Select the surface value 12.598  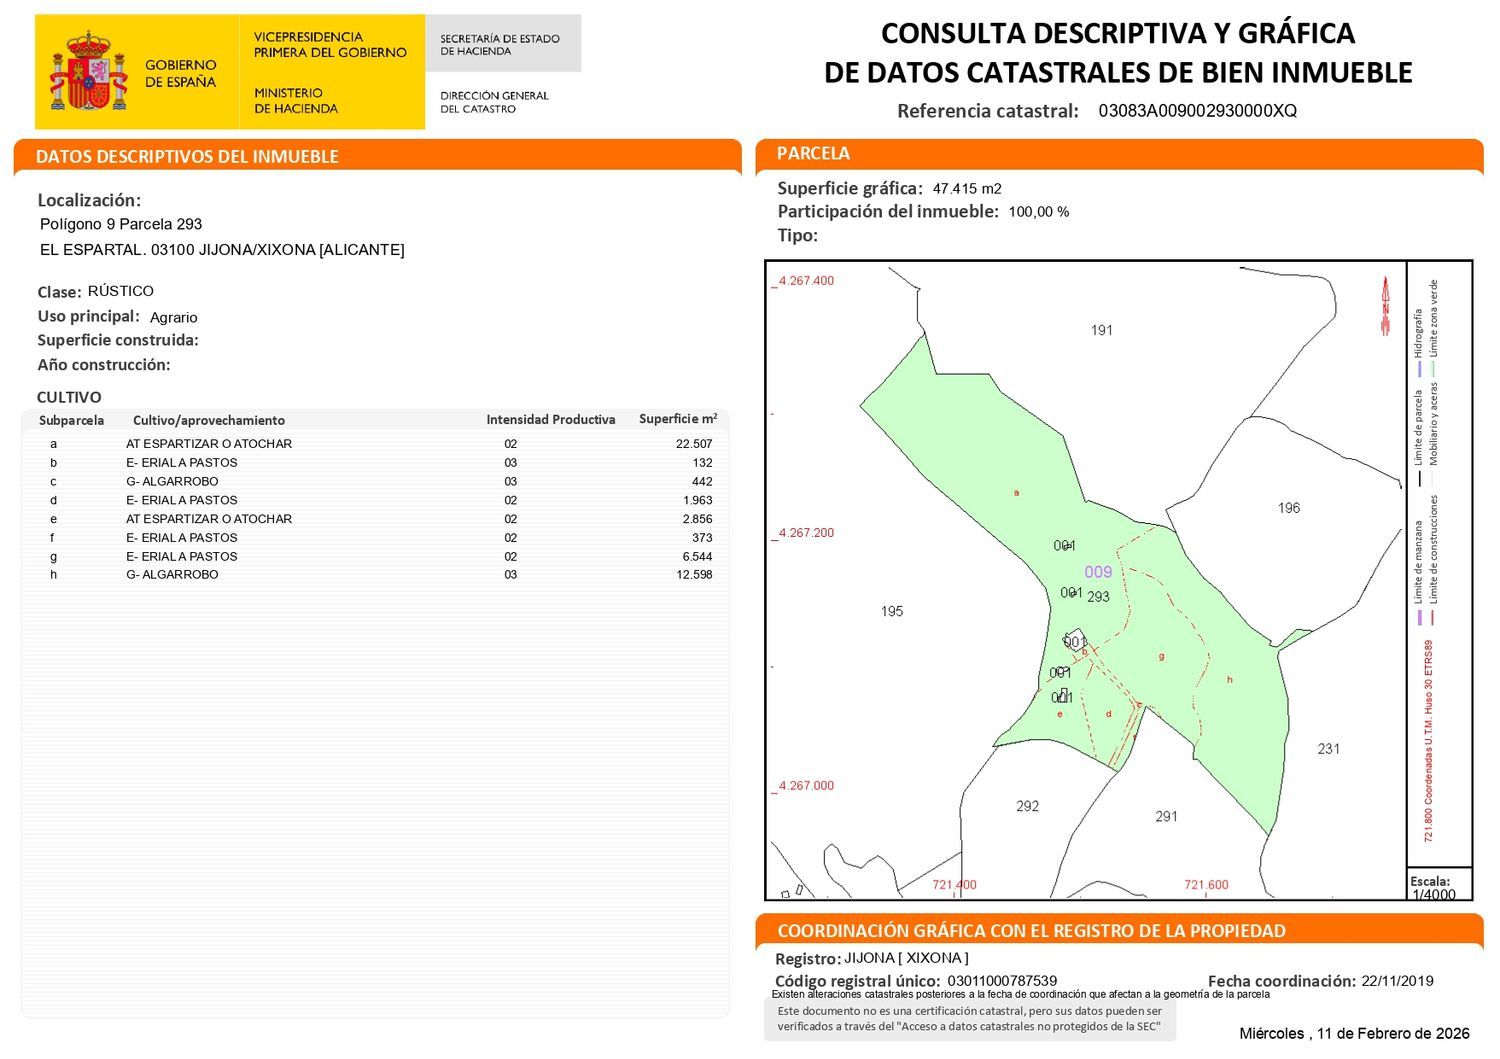pos(694,574)
